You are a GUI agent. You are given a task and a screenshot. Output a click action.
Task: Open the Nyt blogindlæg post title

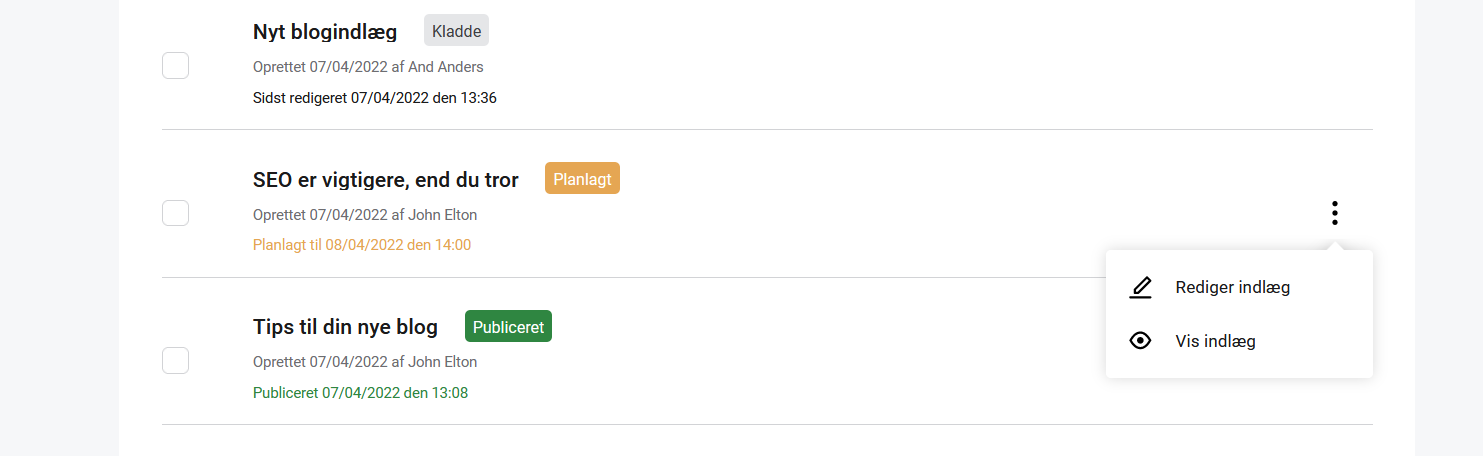[325, 32]
